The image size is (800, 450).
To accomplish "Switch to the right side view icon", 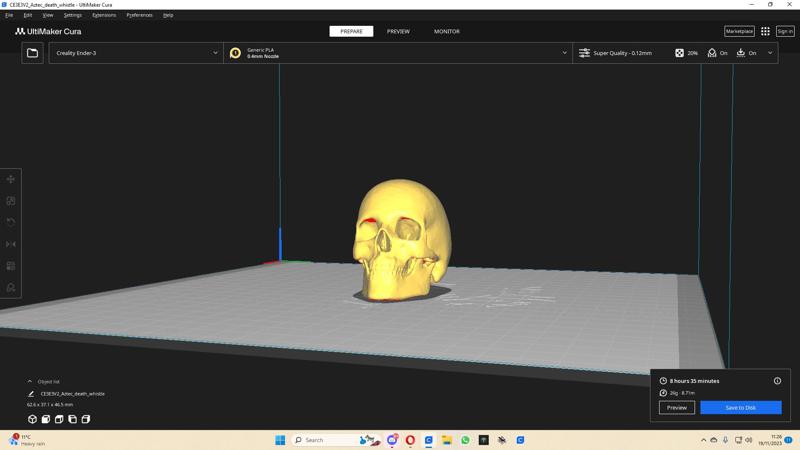I will pyautogui.click(x=86, y=419).
